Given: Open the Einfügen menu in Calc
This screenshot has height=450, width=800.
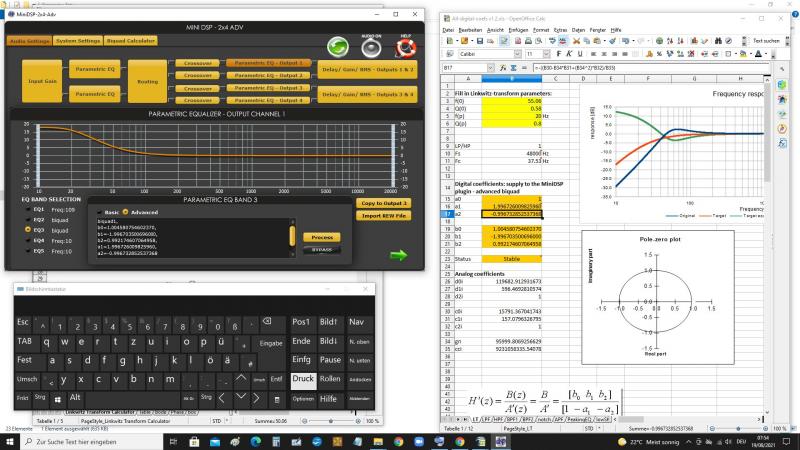Looking at the screenshot, I should coord(518,30).
